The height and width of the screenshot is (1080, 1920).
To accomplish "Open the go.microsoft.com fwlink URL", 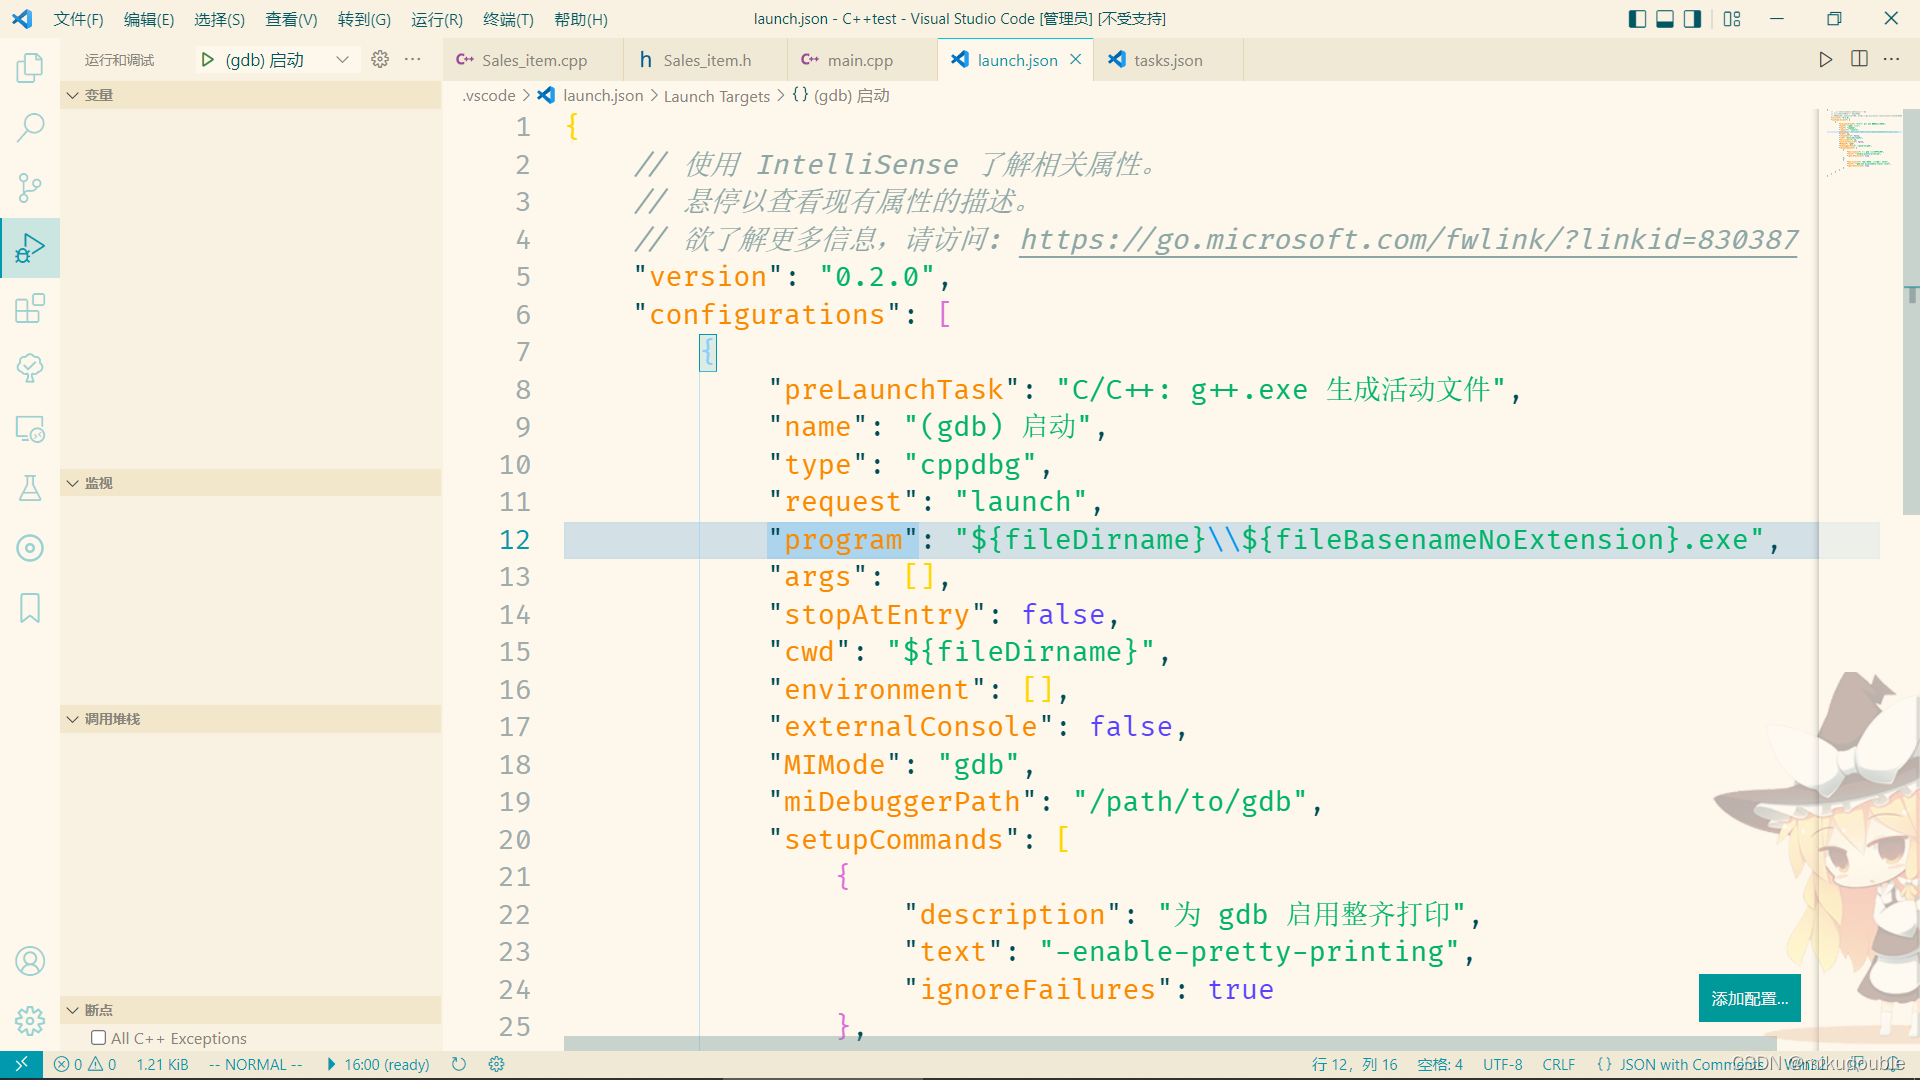I will [1408, 240].
